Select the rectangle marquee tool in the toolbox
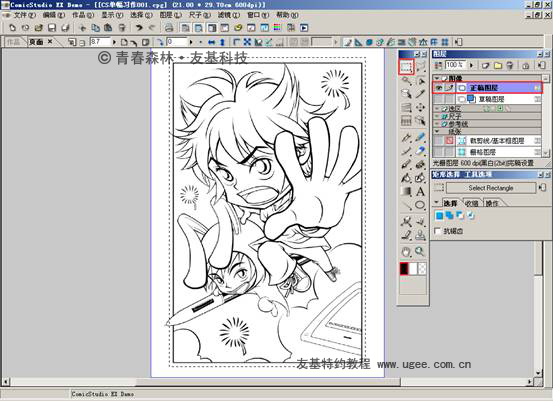Screen dimensions: 553x401 406,67
